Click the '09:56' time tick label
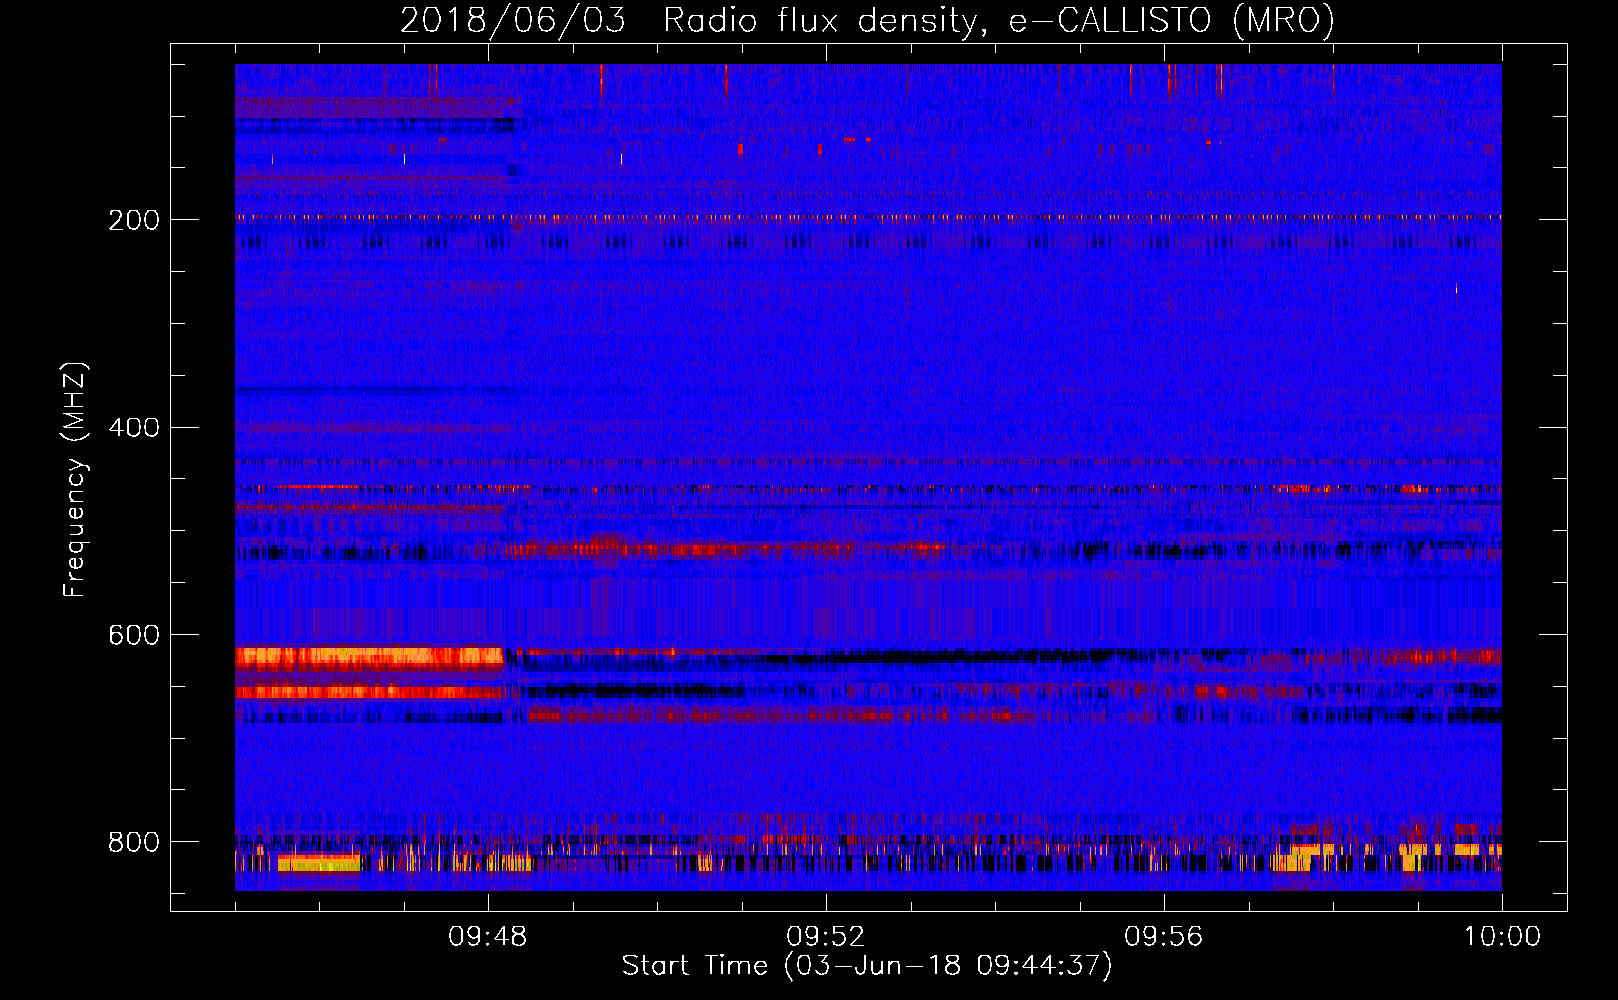 click(x=1164, y=937)
